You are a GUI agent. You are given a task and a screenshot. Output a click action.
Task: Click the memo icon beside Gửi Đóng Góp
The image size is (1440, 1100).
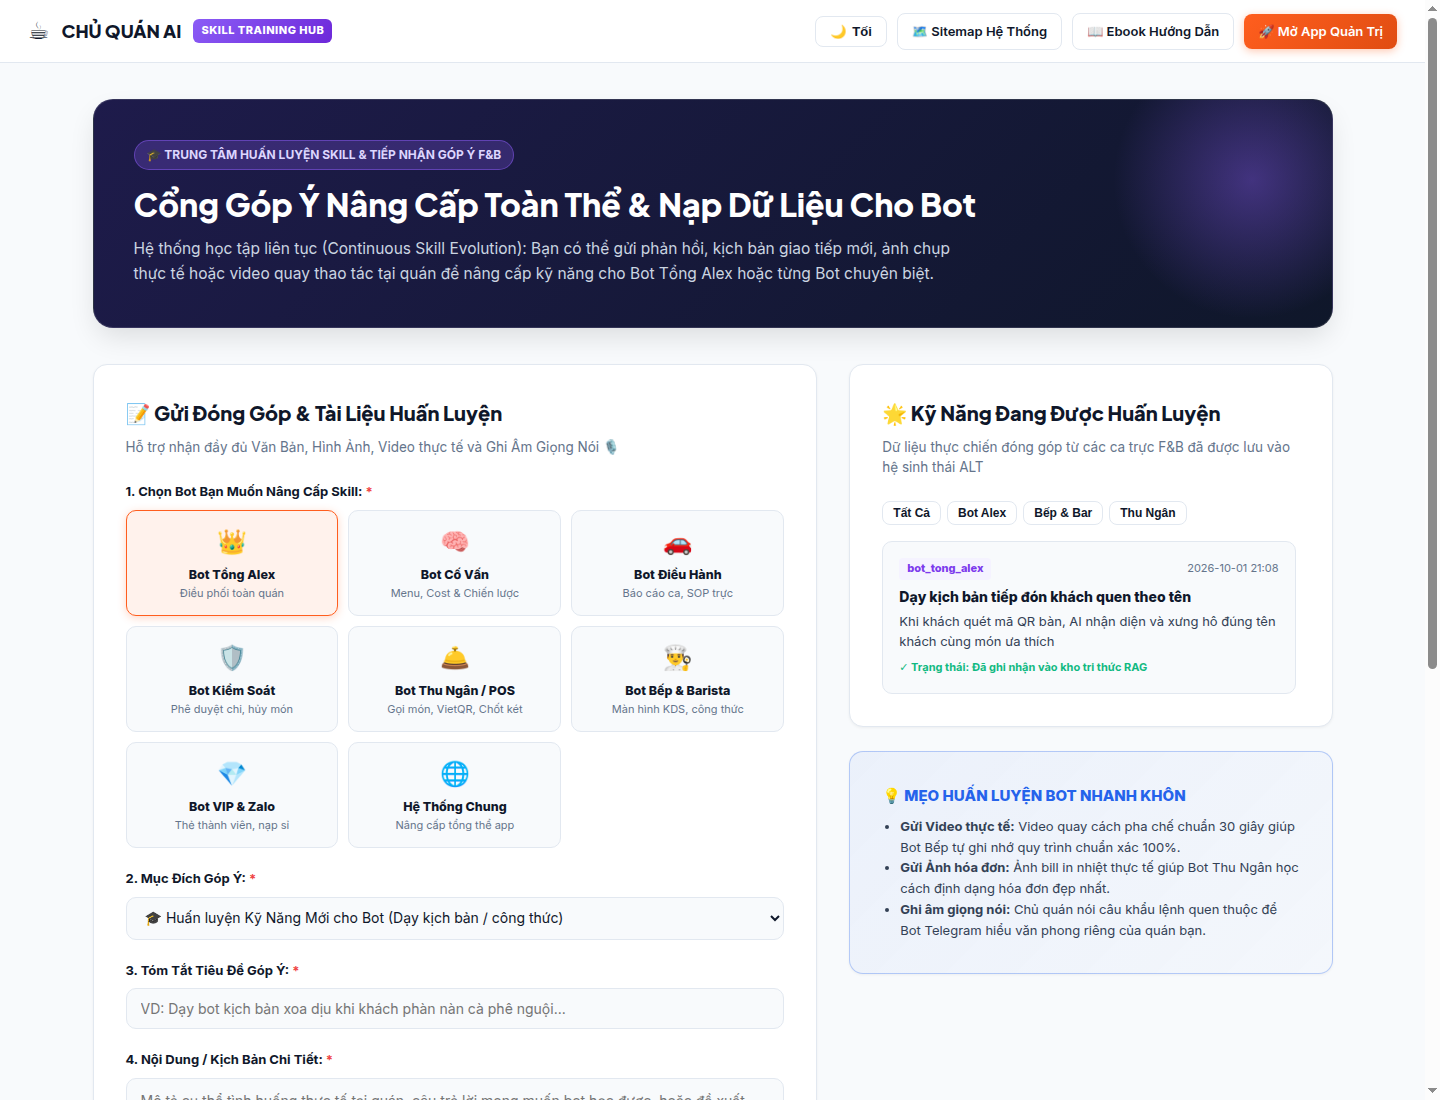click(138, 414)
